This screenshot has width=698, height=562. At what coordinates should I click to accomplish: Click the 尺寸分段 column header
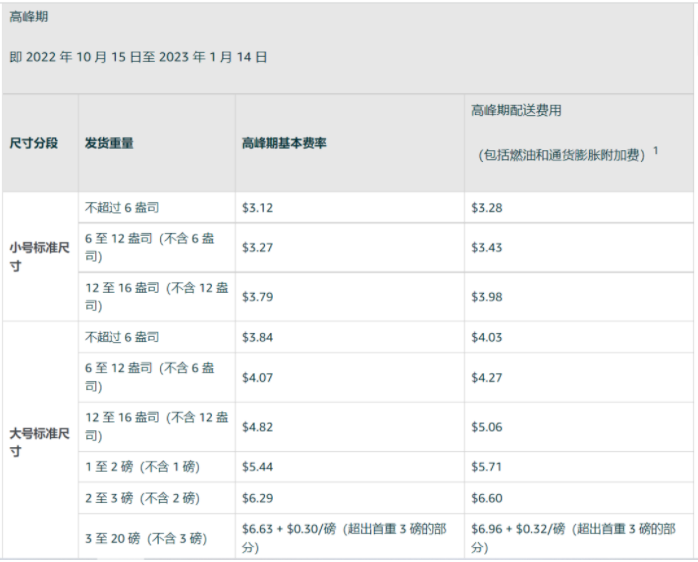34,144
